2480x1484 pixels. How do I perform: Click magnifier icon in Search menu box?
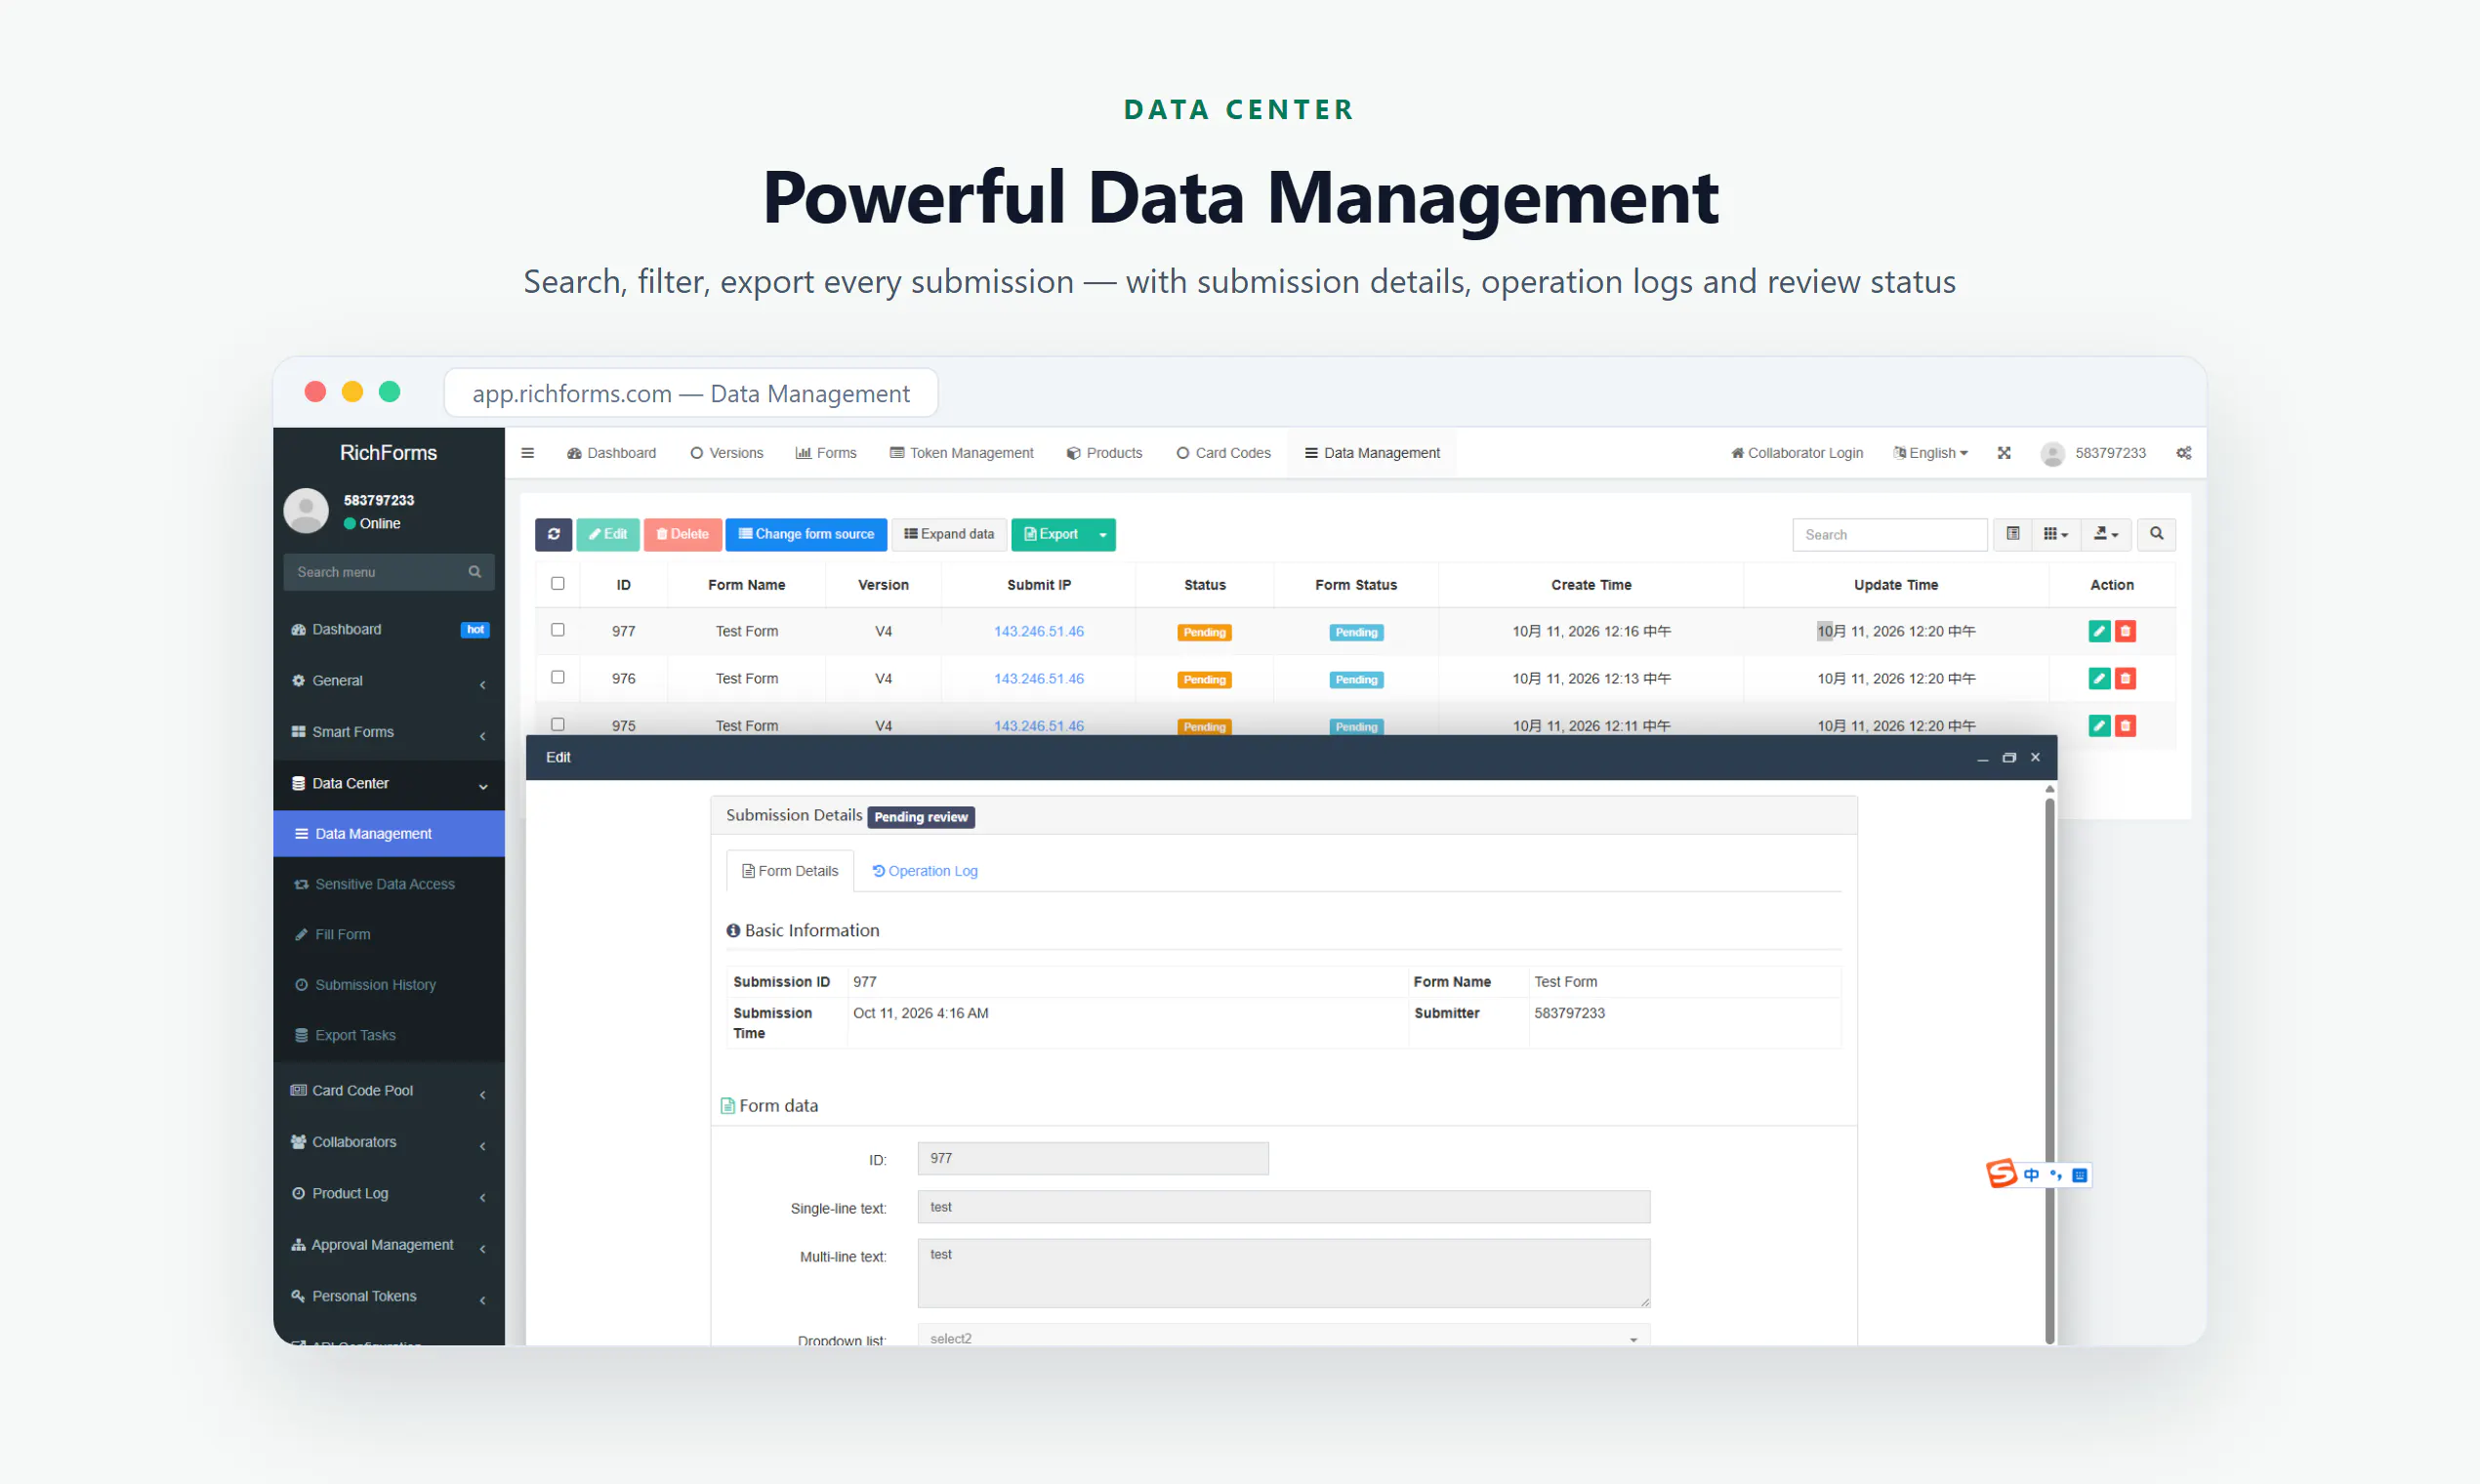click(475, 572)
